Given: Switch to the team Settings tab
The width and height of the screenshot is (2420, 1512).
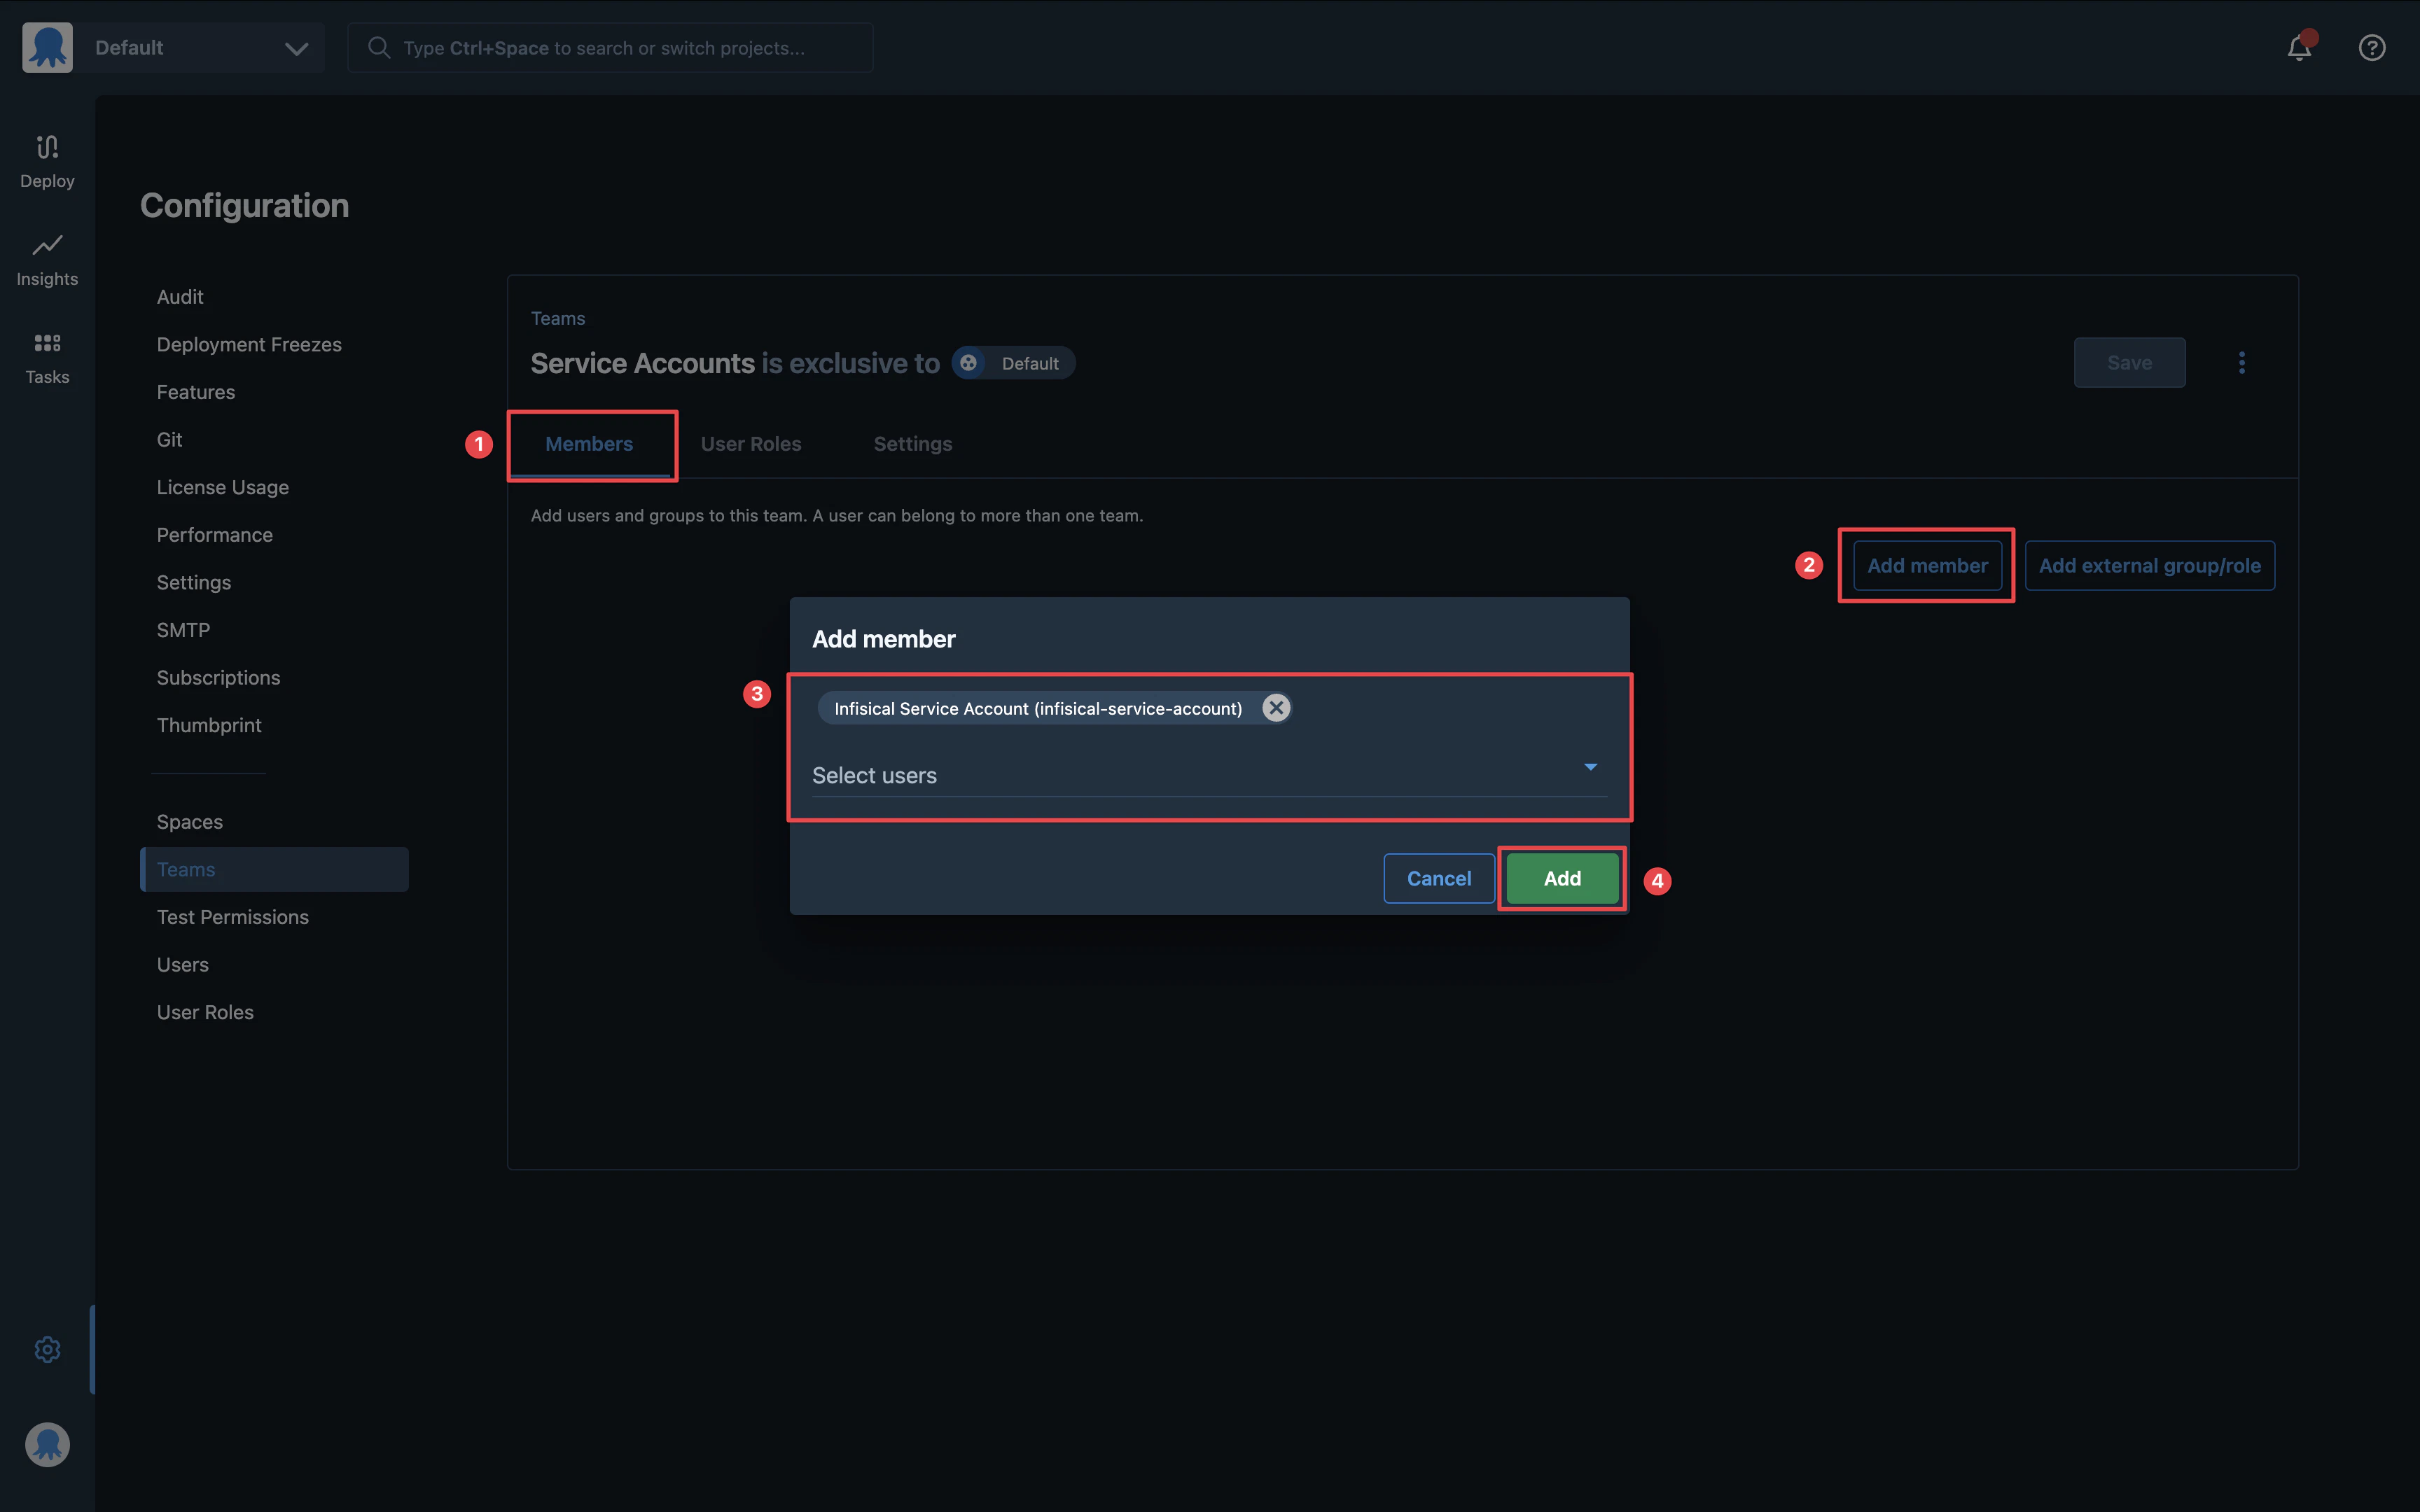Looking at the screenshot, I should pos(913,444).
